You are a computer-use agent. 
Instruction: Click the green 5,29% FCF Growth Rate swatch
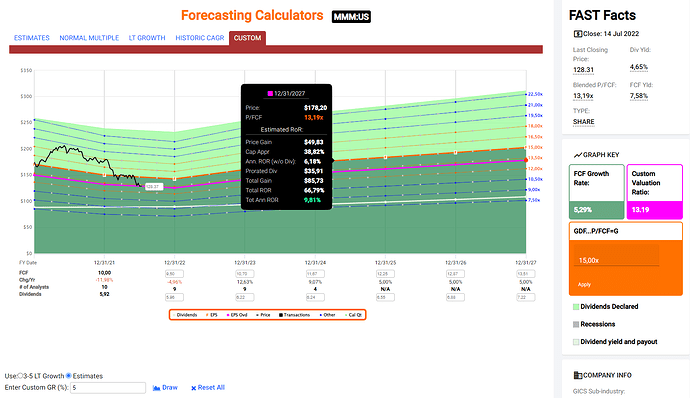click(x=597, y=210)
